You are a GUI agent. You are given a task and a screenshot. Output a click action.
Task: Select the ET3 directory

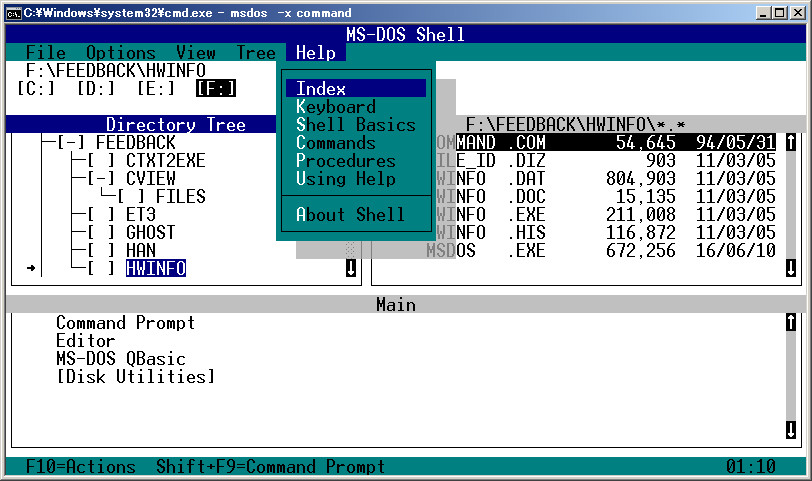pyautogui.click(x=141, y=214)
